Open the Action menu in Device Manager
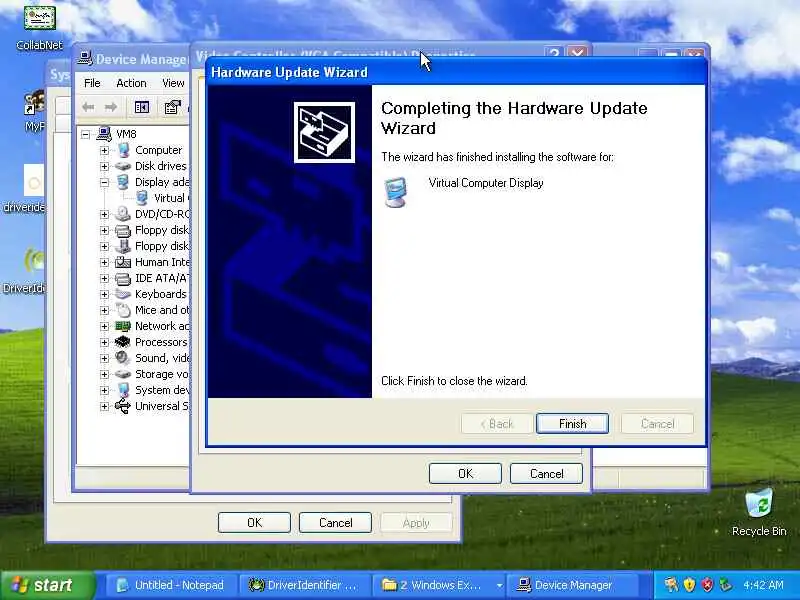The height and width of the screenshot is (600, 800). coord(131,83)
